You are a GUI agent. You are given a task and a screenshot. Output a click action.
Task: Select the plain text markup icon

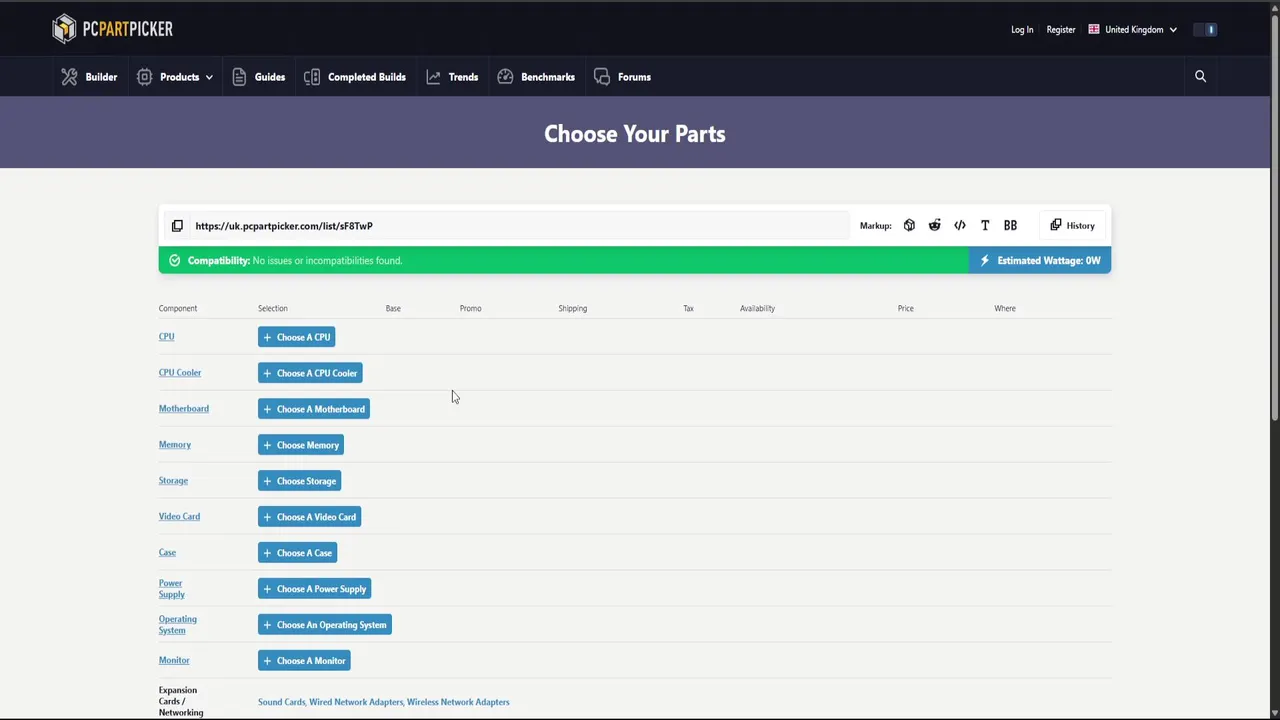pyautogui.click(x=985, y=226)
